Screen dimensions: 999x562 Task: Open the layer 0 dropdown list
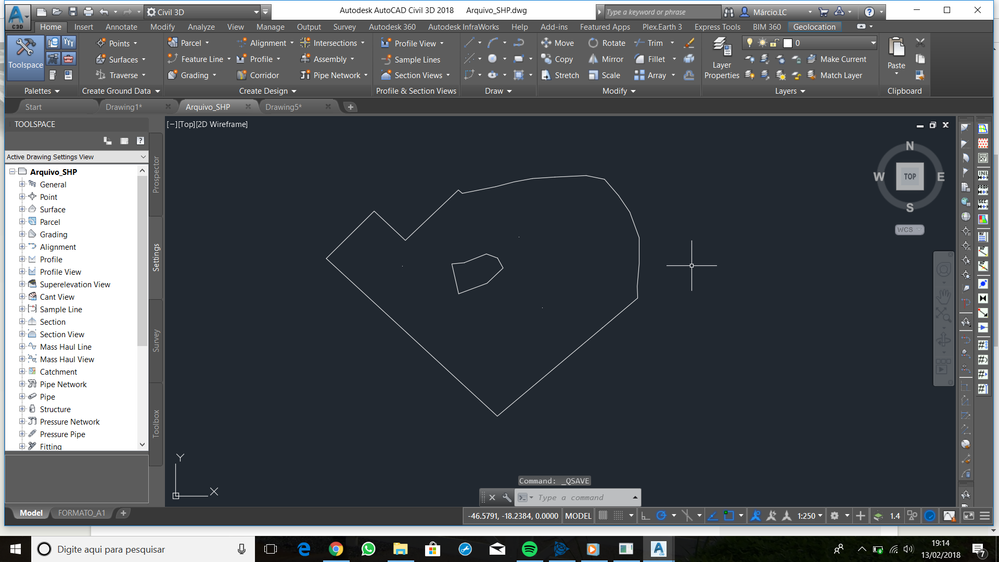tap(810, 43)
